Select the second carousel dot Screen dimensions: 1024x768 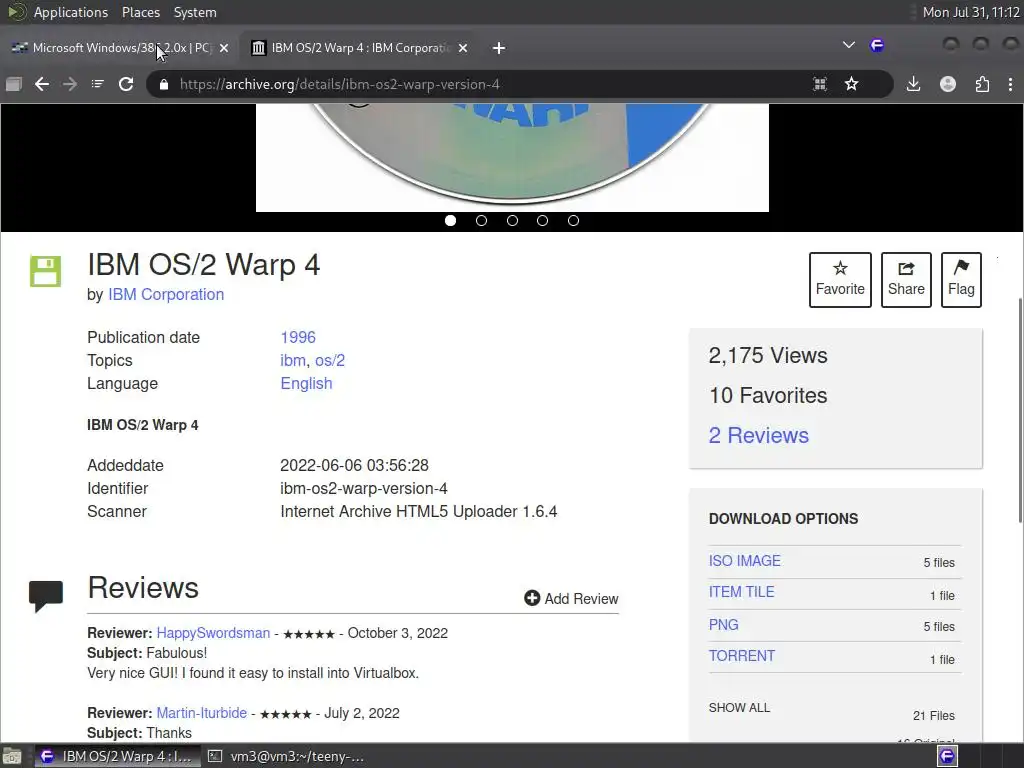point(481,221)
